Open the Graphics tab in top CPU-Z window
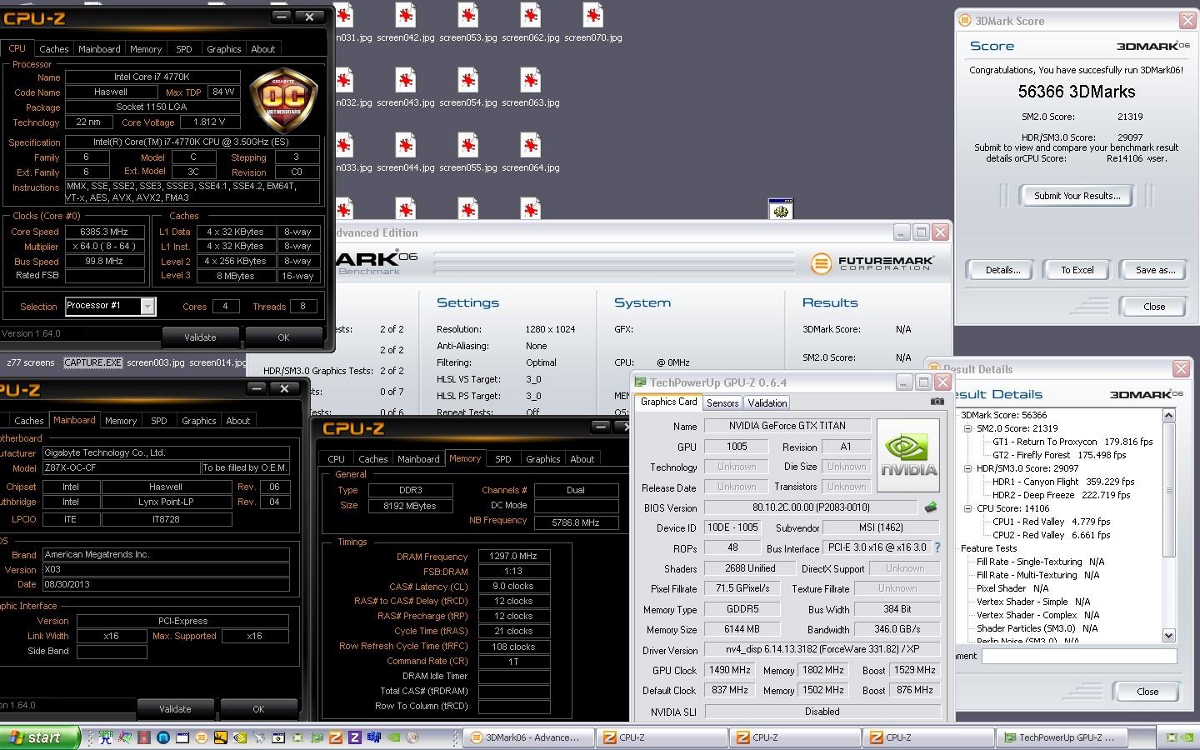Screen dimensions: 1200x750 pos(224,49)
